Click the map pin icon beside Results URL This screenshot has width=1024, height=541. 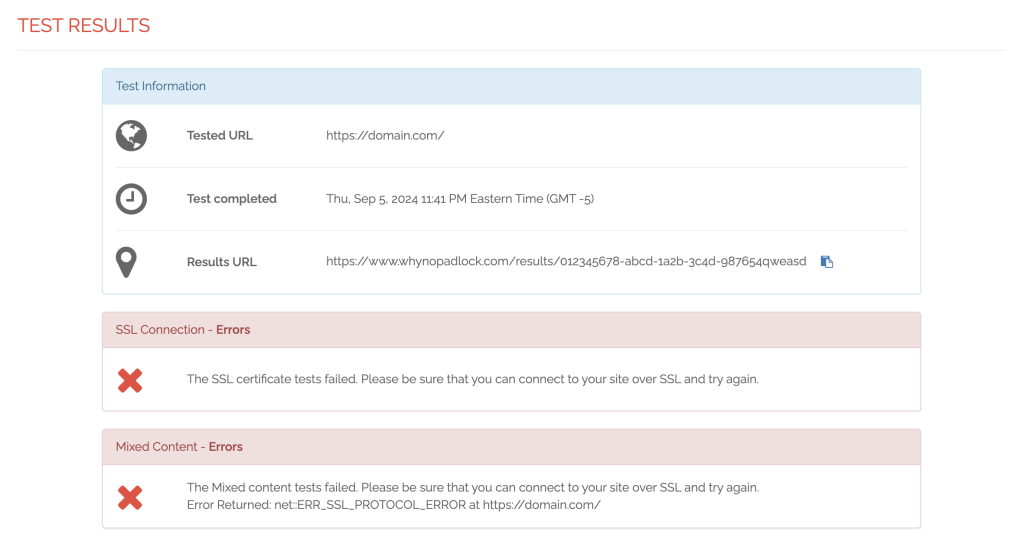[x=127, y=262]
